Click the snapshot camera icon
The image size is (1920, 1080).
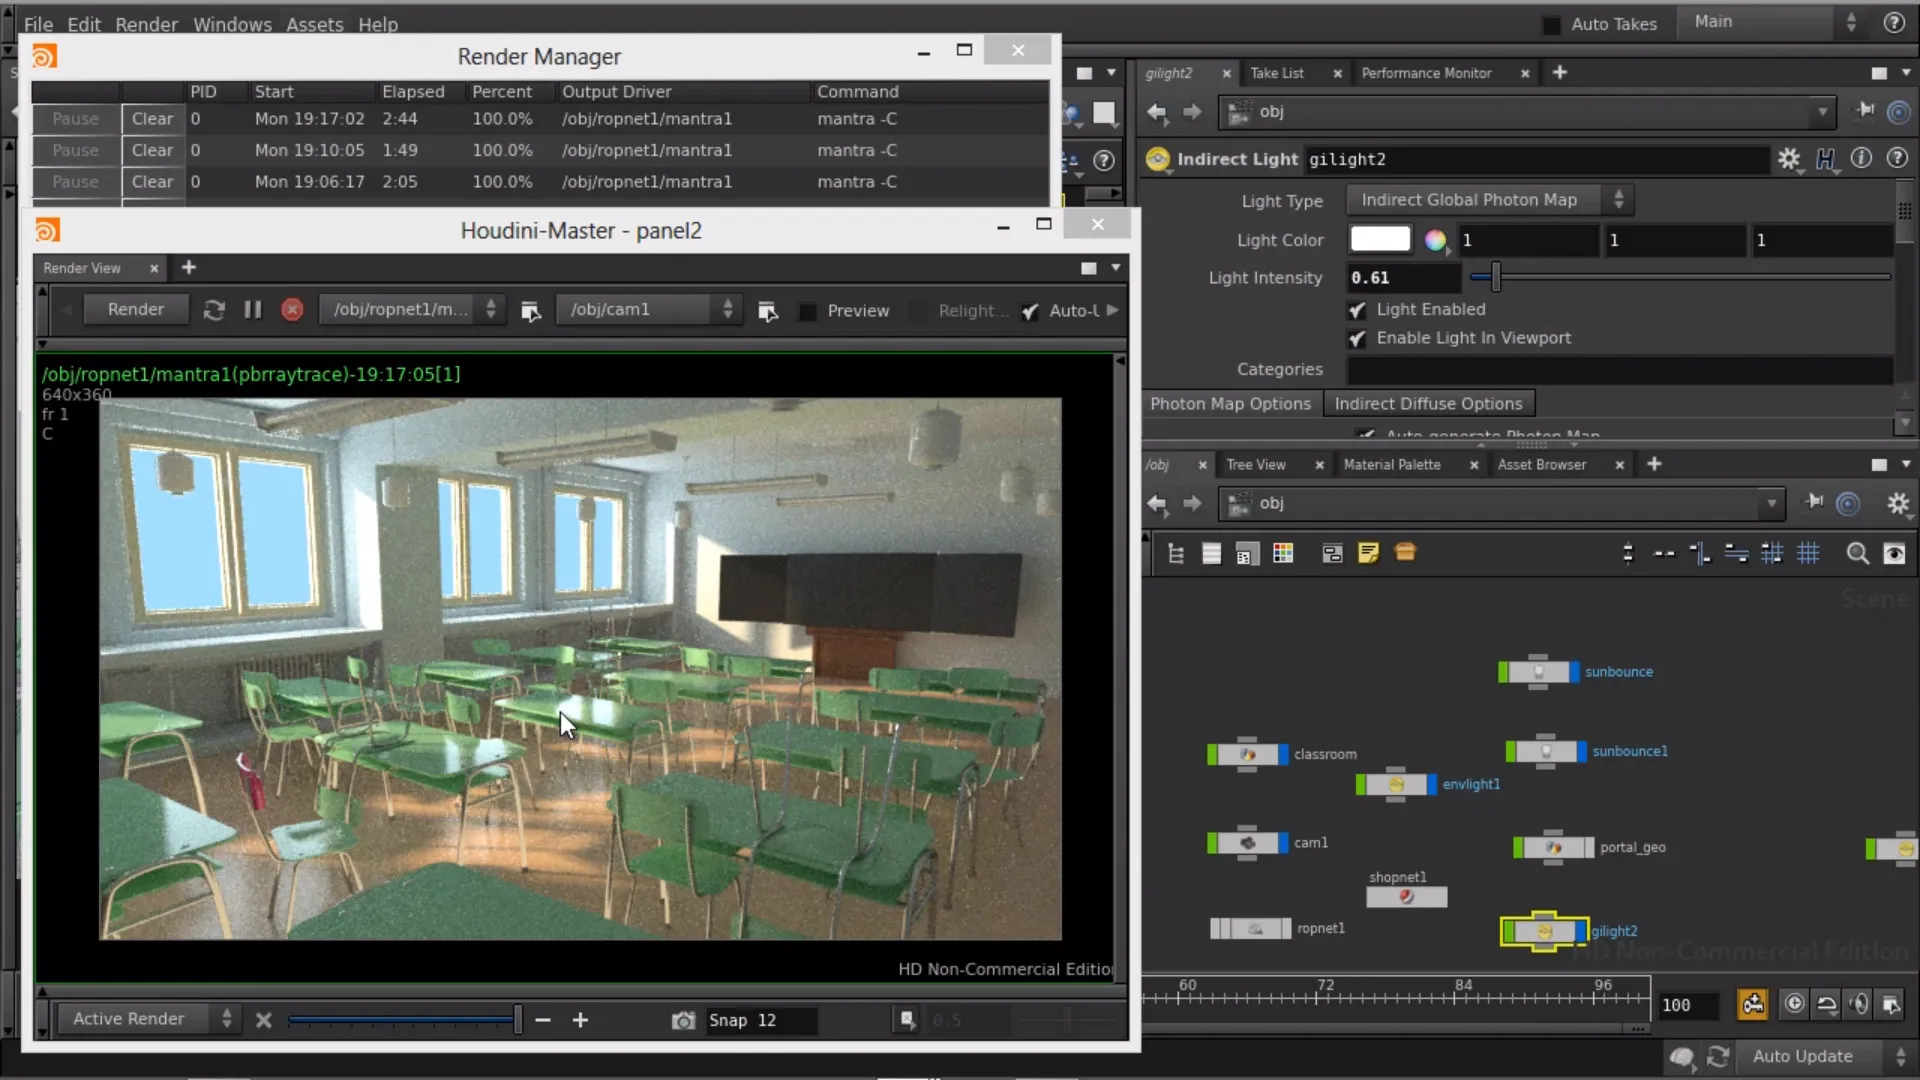(683, 1020)
